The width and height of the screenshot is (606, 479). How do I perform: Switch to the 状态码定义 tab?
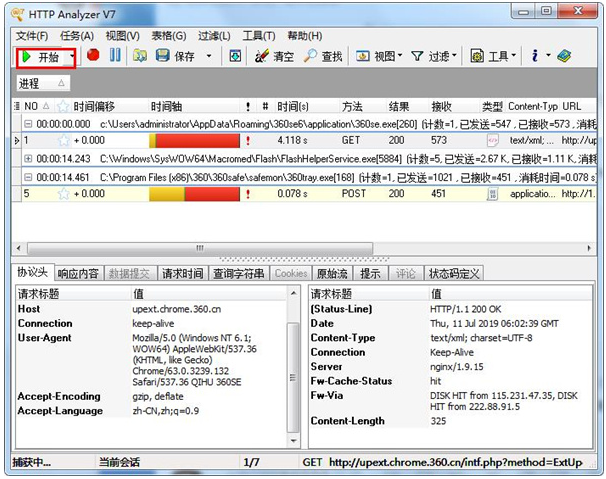pyautogui.click(x=454, y=274)
